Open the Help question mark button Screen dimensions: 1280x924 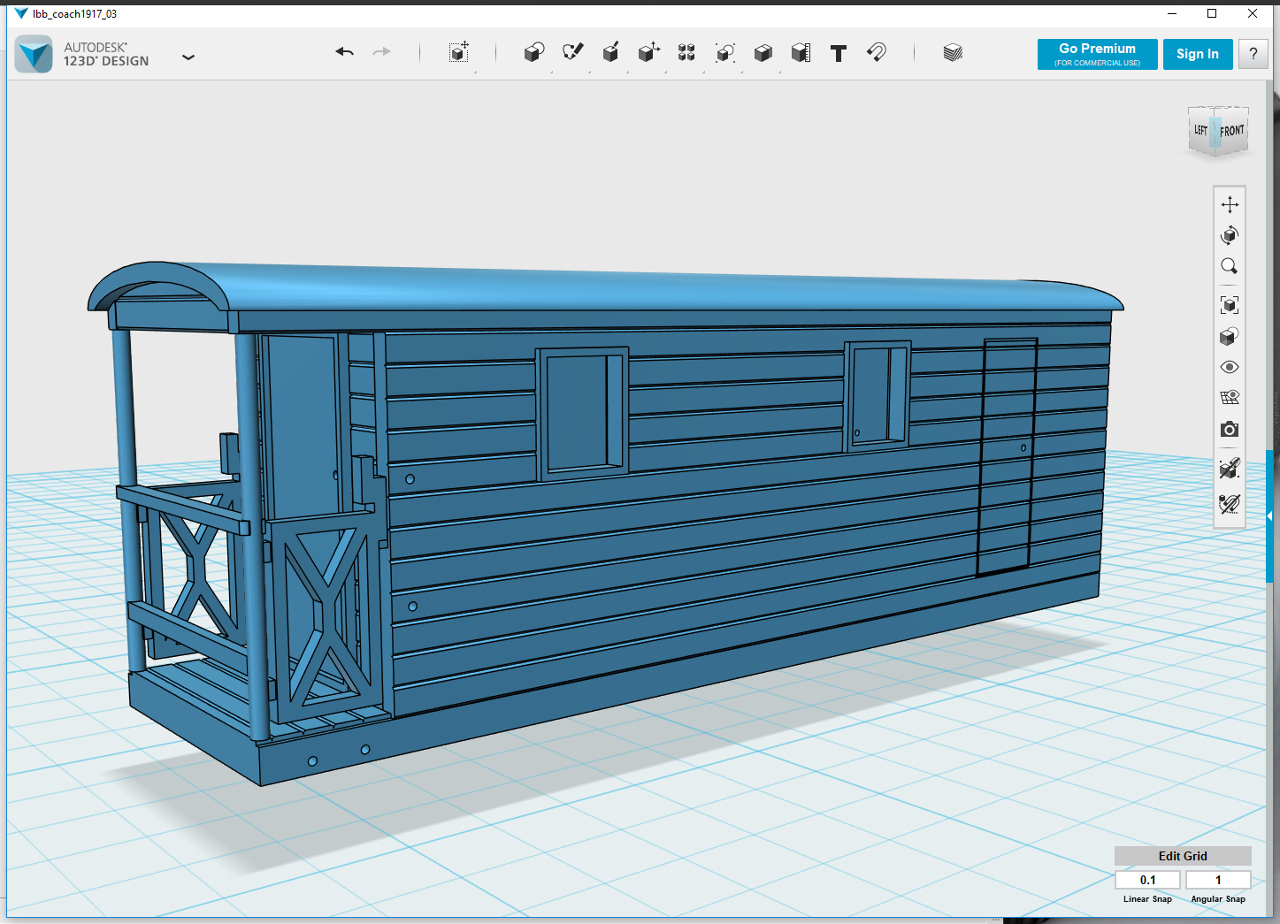1253,54
